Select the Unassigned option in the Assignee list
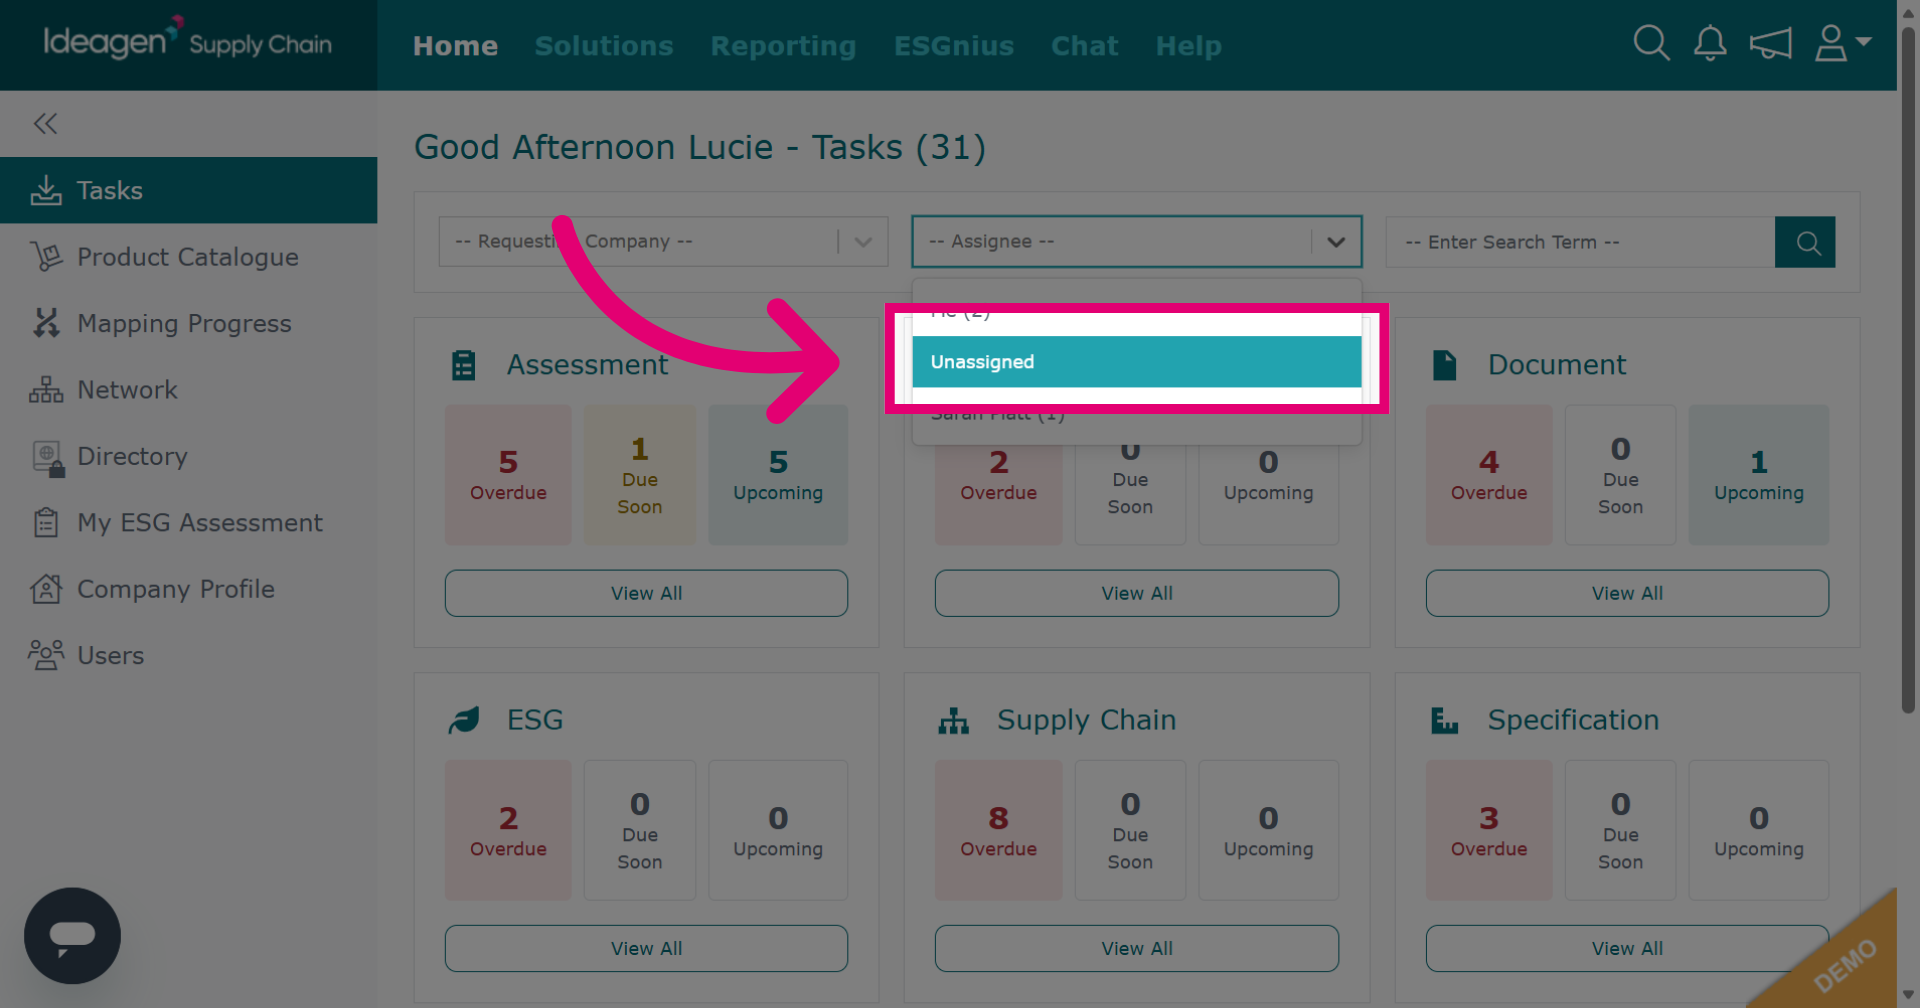1920x1008 pixels. tap(1137, 362)
